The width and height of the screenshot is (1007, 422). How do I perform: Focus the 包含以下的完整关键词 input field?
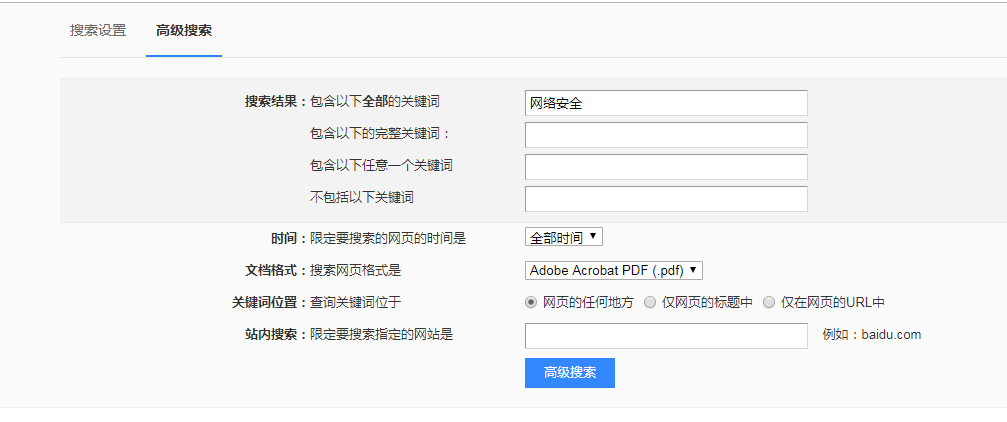click(666, 135)
